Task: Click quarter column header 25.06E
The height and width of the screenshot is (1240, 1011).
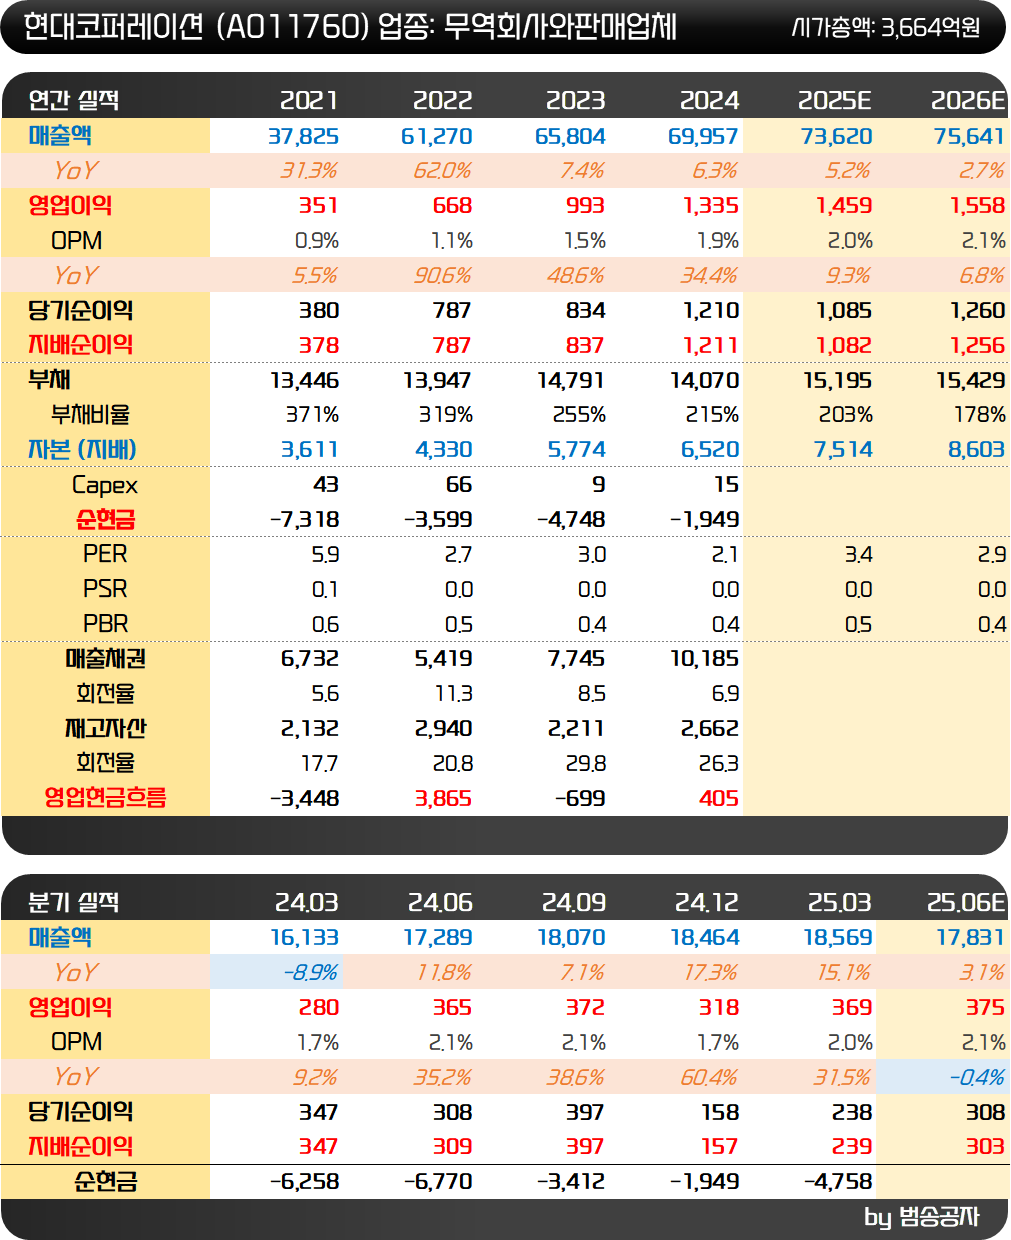Action: [966, 902]
